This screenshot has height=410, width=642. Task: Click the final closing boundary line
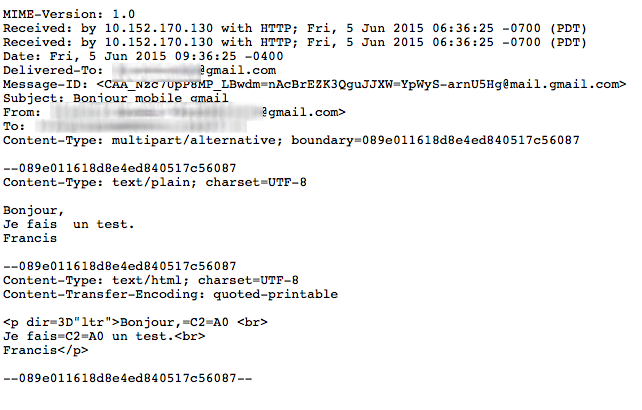[127, 378]
